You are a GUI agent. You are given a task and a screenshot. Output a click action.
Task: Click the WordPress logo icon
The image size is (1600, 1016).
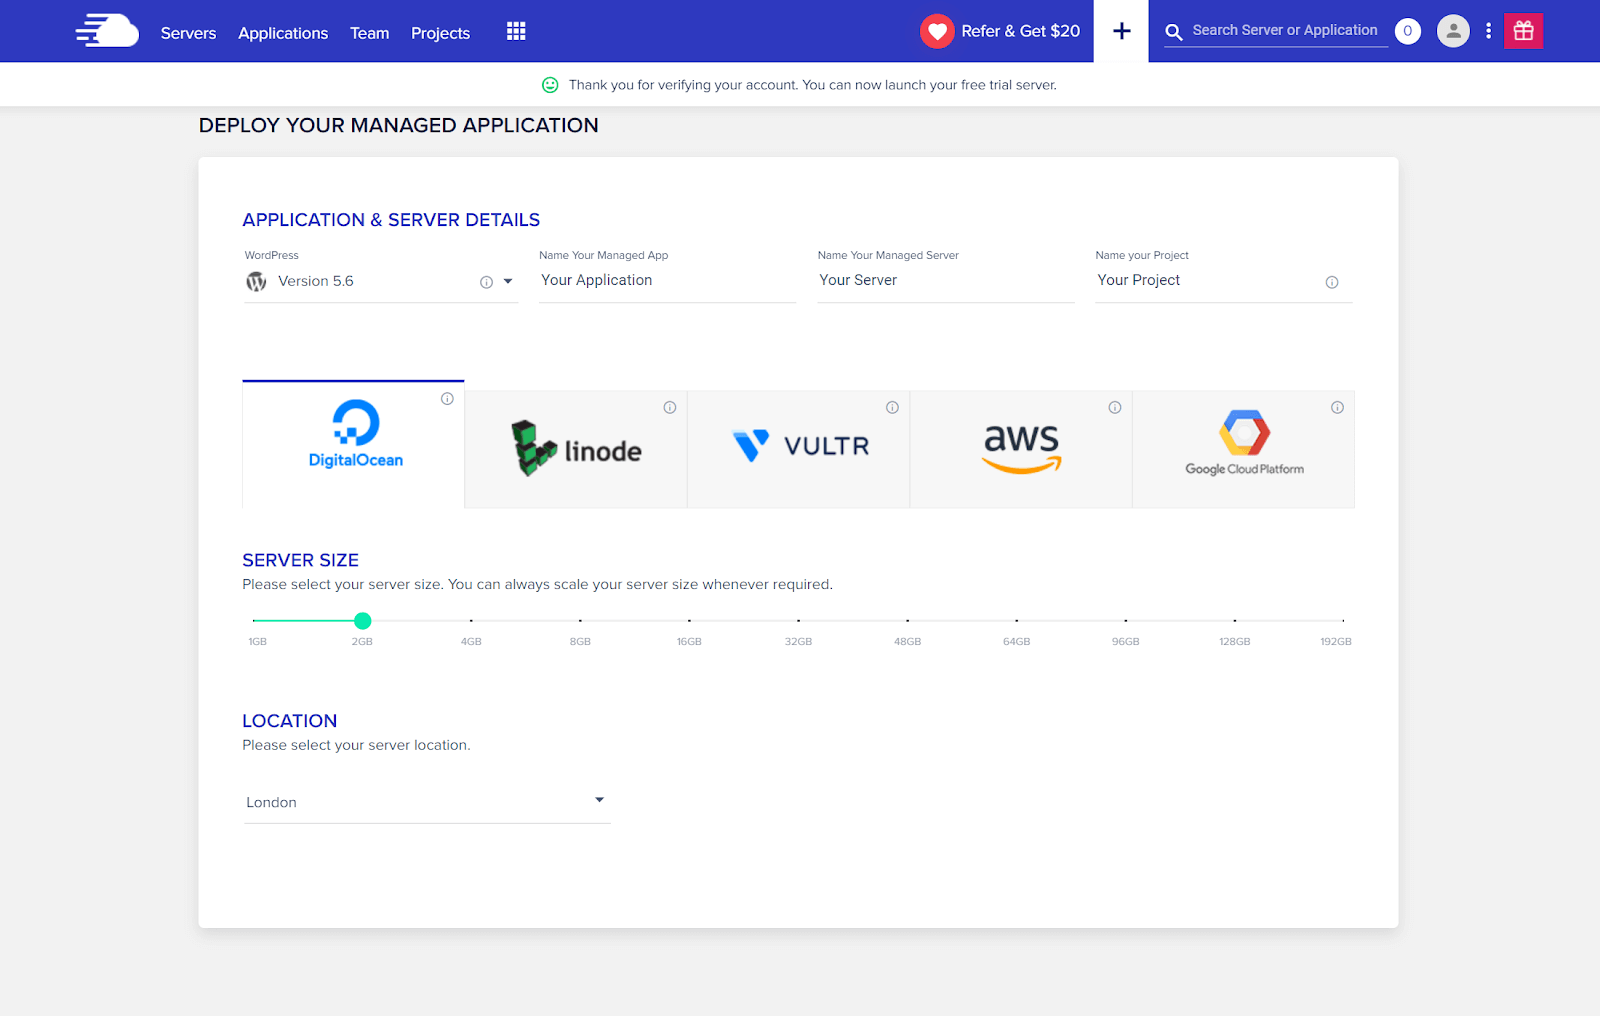[256, 282]
